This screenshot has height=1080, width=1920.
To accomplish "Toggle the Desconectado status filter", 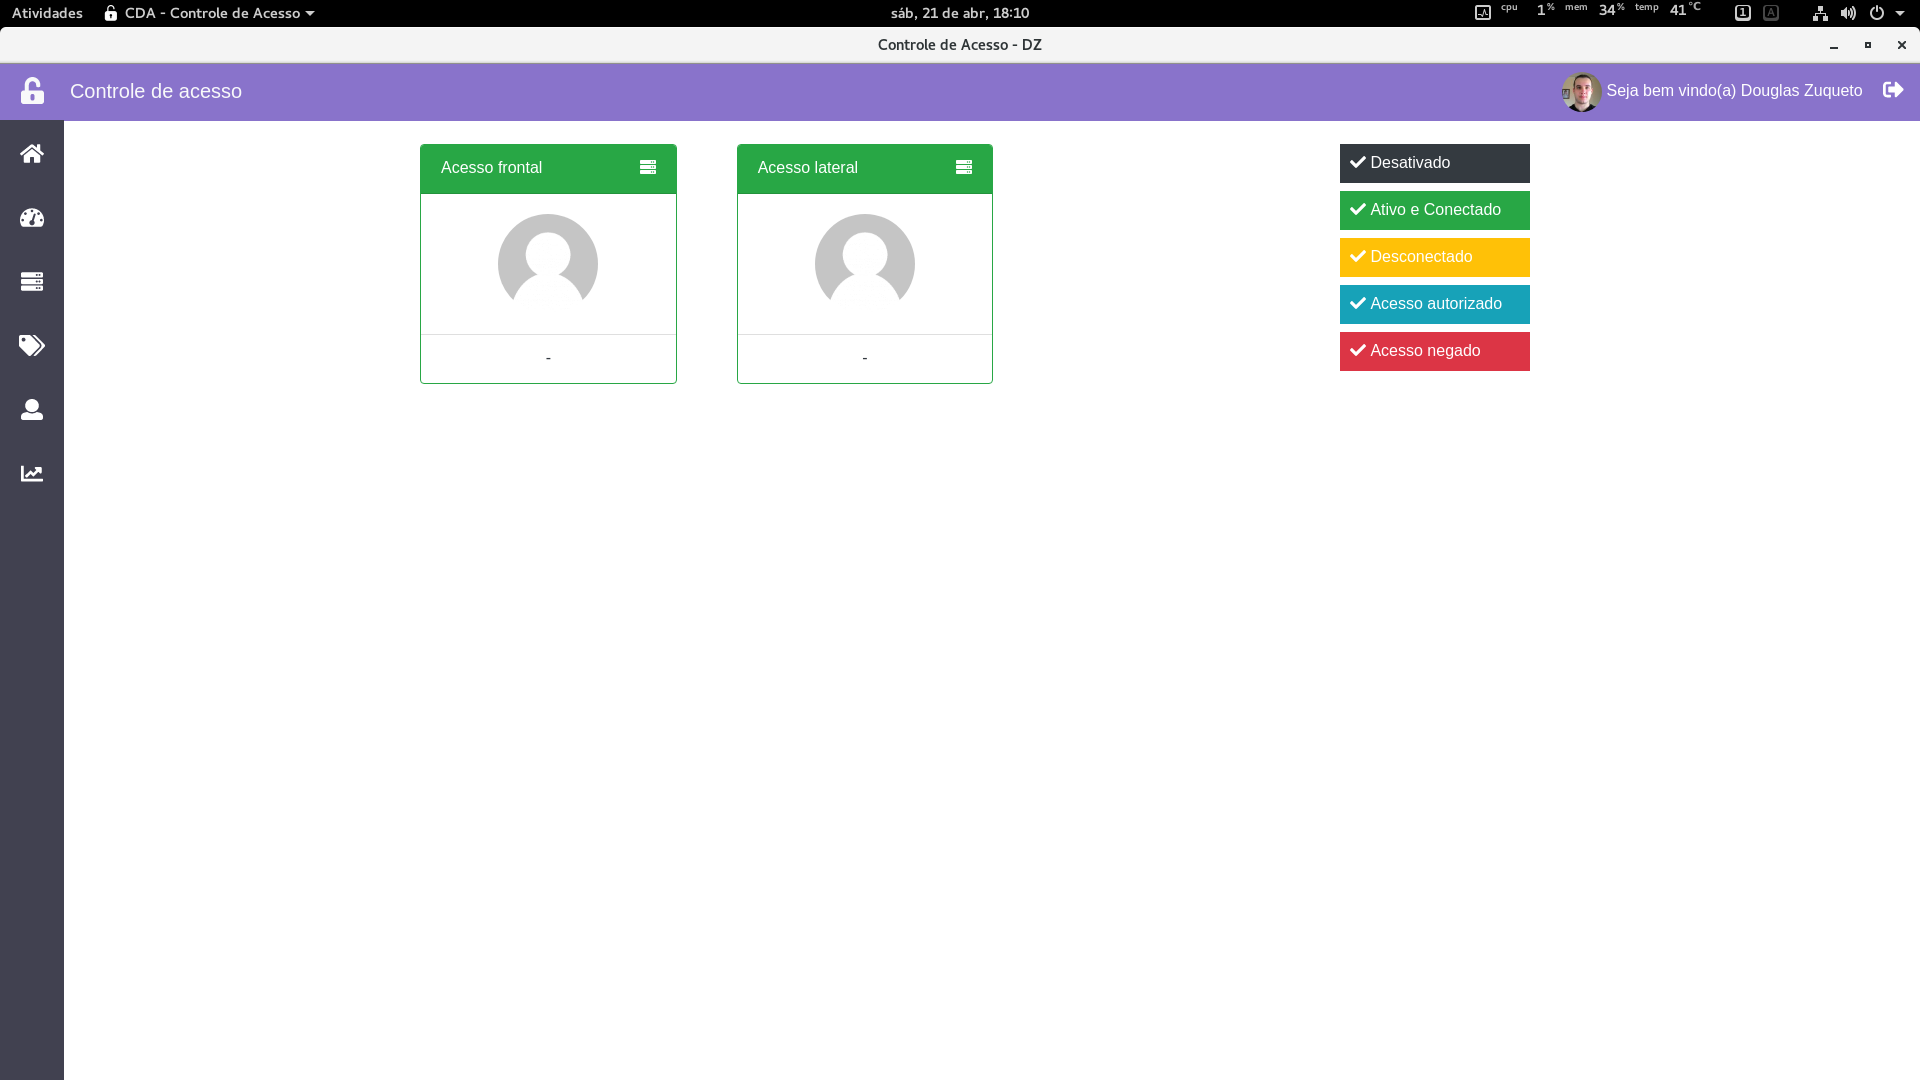I will [x=1434, y=257].
